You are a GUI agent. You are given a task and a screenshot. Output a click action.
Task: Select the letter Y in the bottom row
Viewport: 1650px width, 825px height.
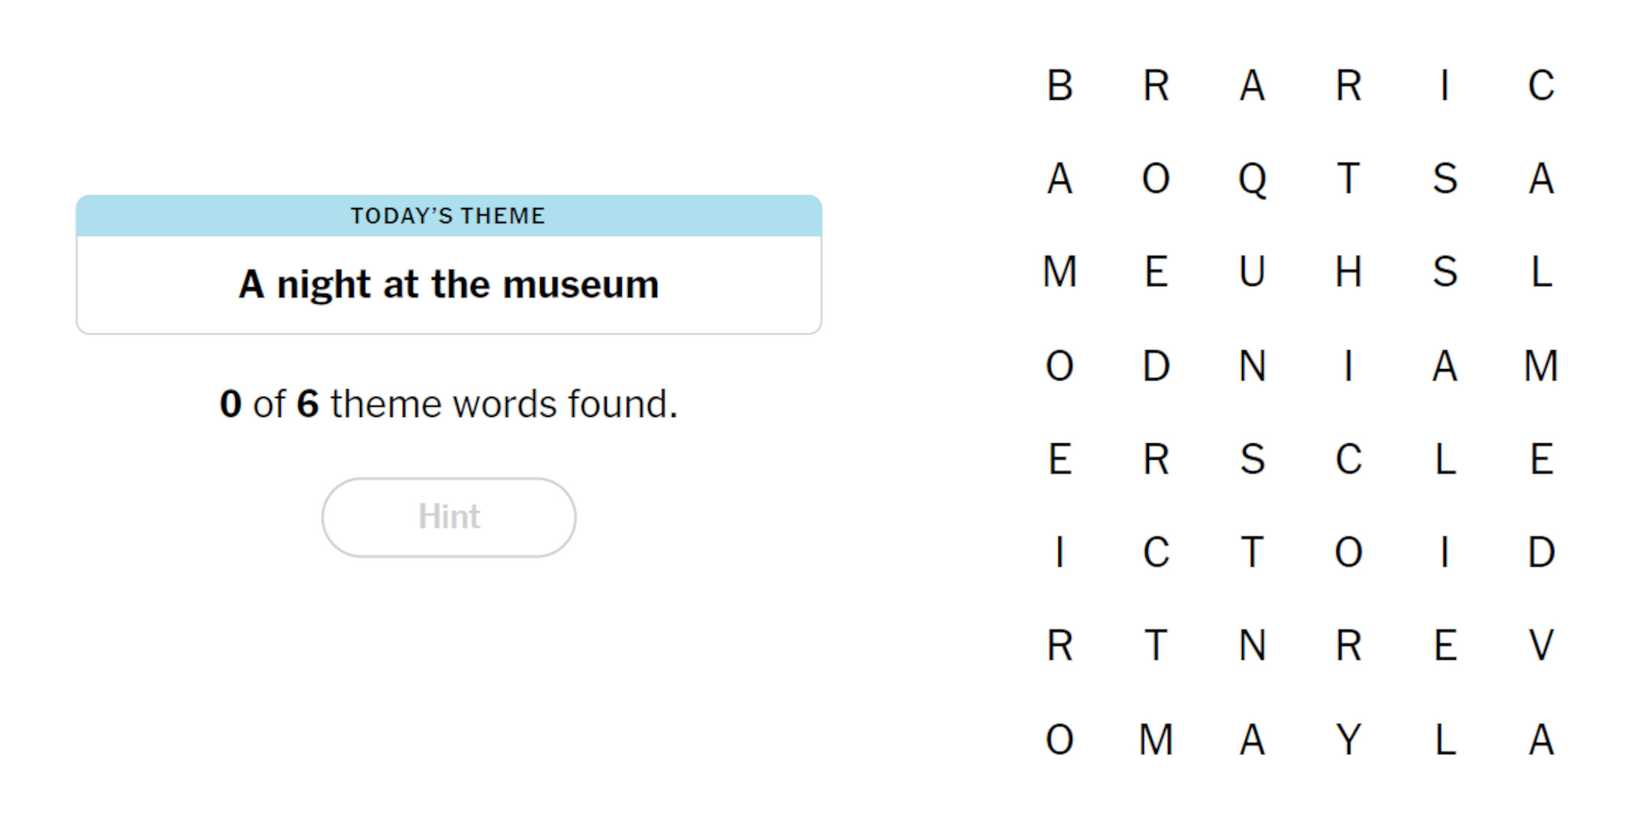pos(1348,740)
